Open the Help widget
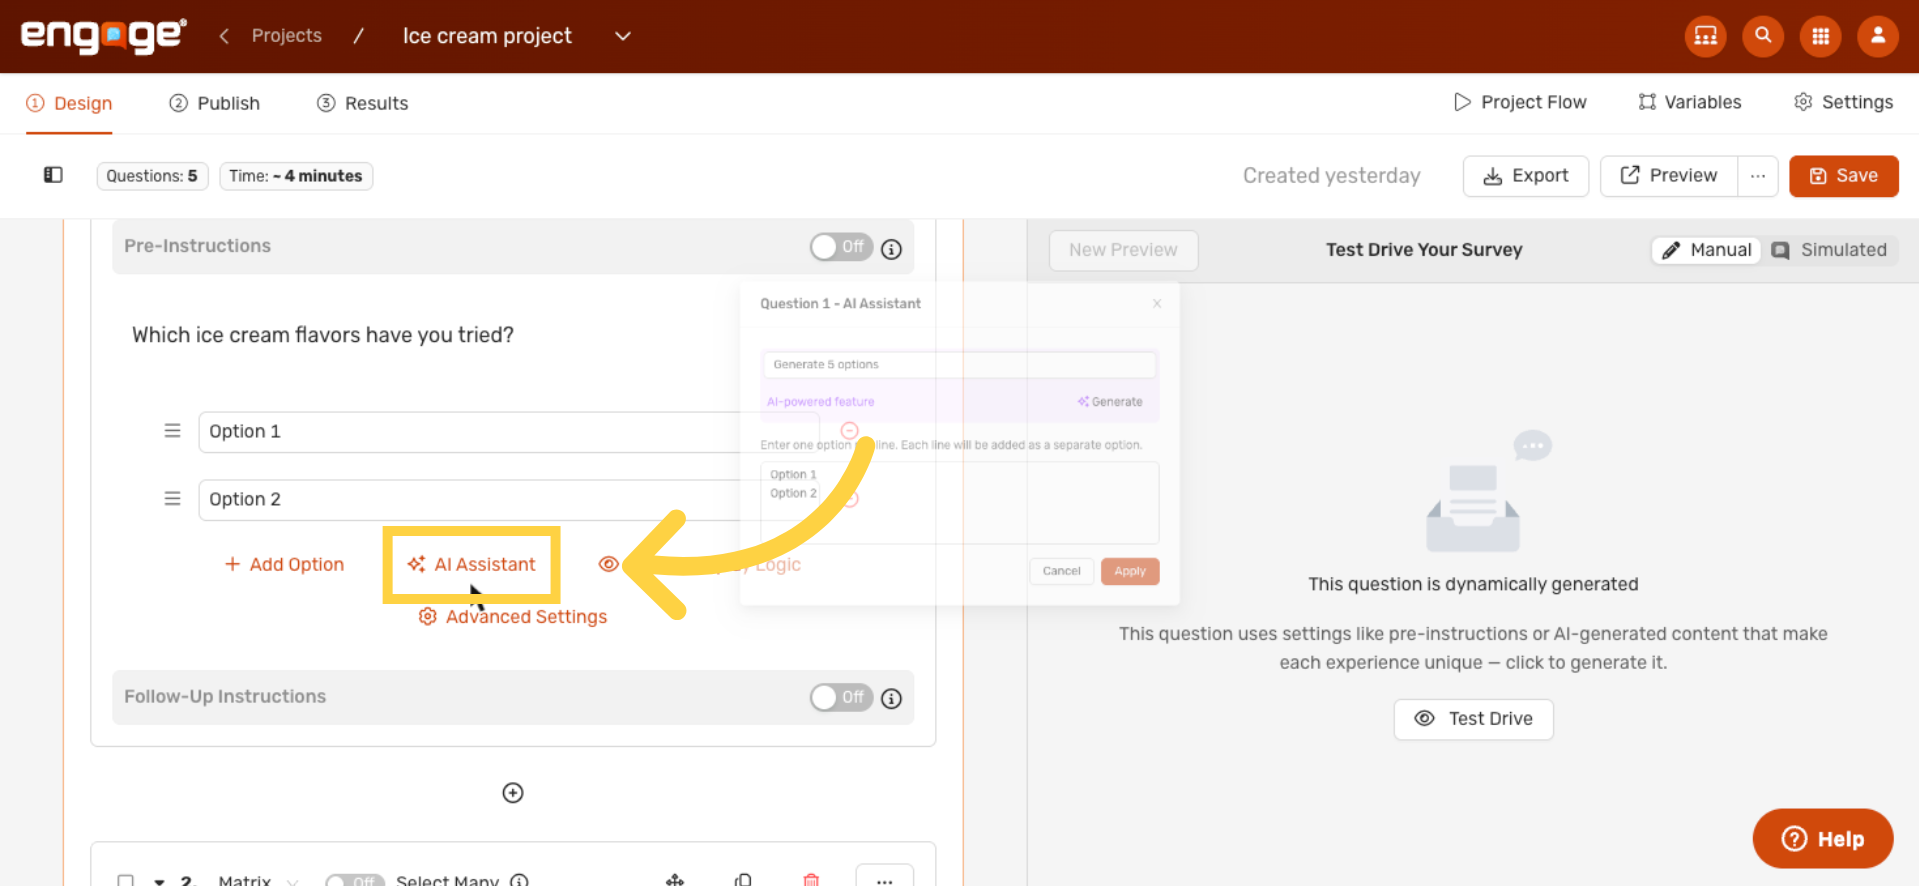The width and height of the screenshot is (1919, 886). click(x=1822, y=838)
